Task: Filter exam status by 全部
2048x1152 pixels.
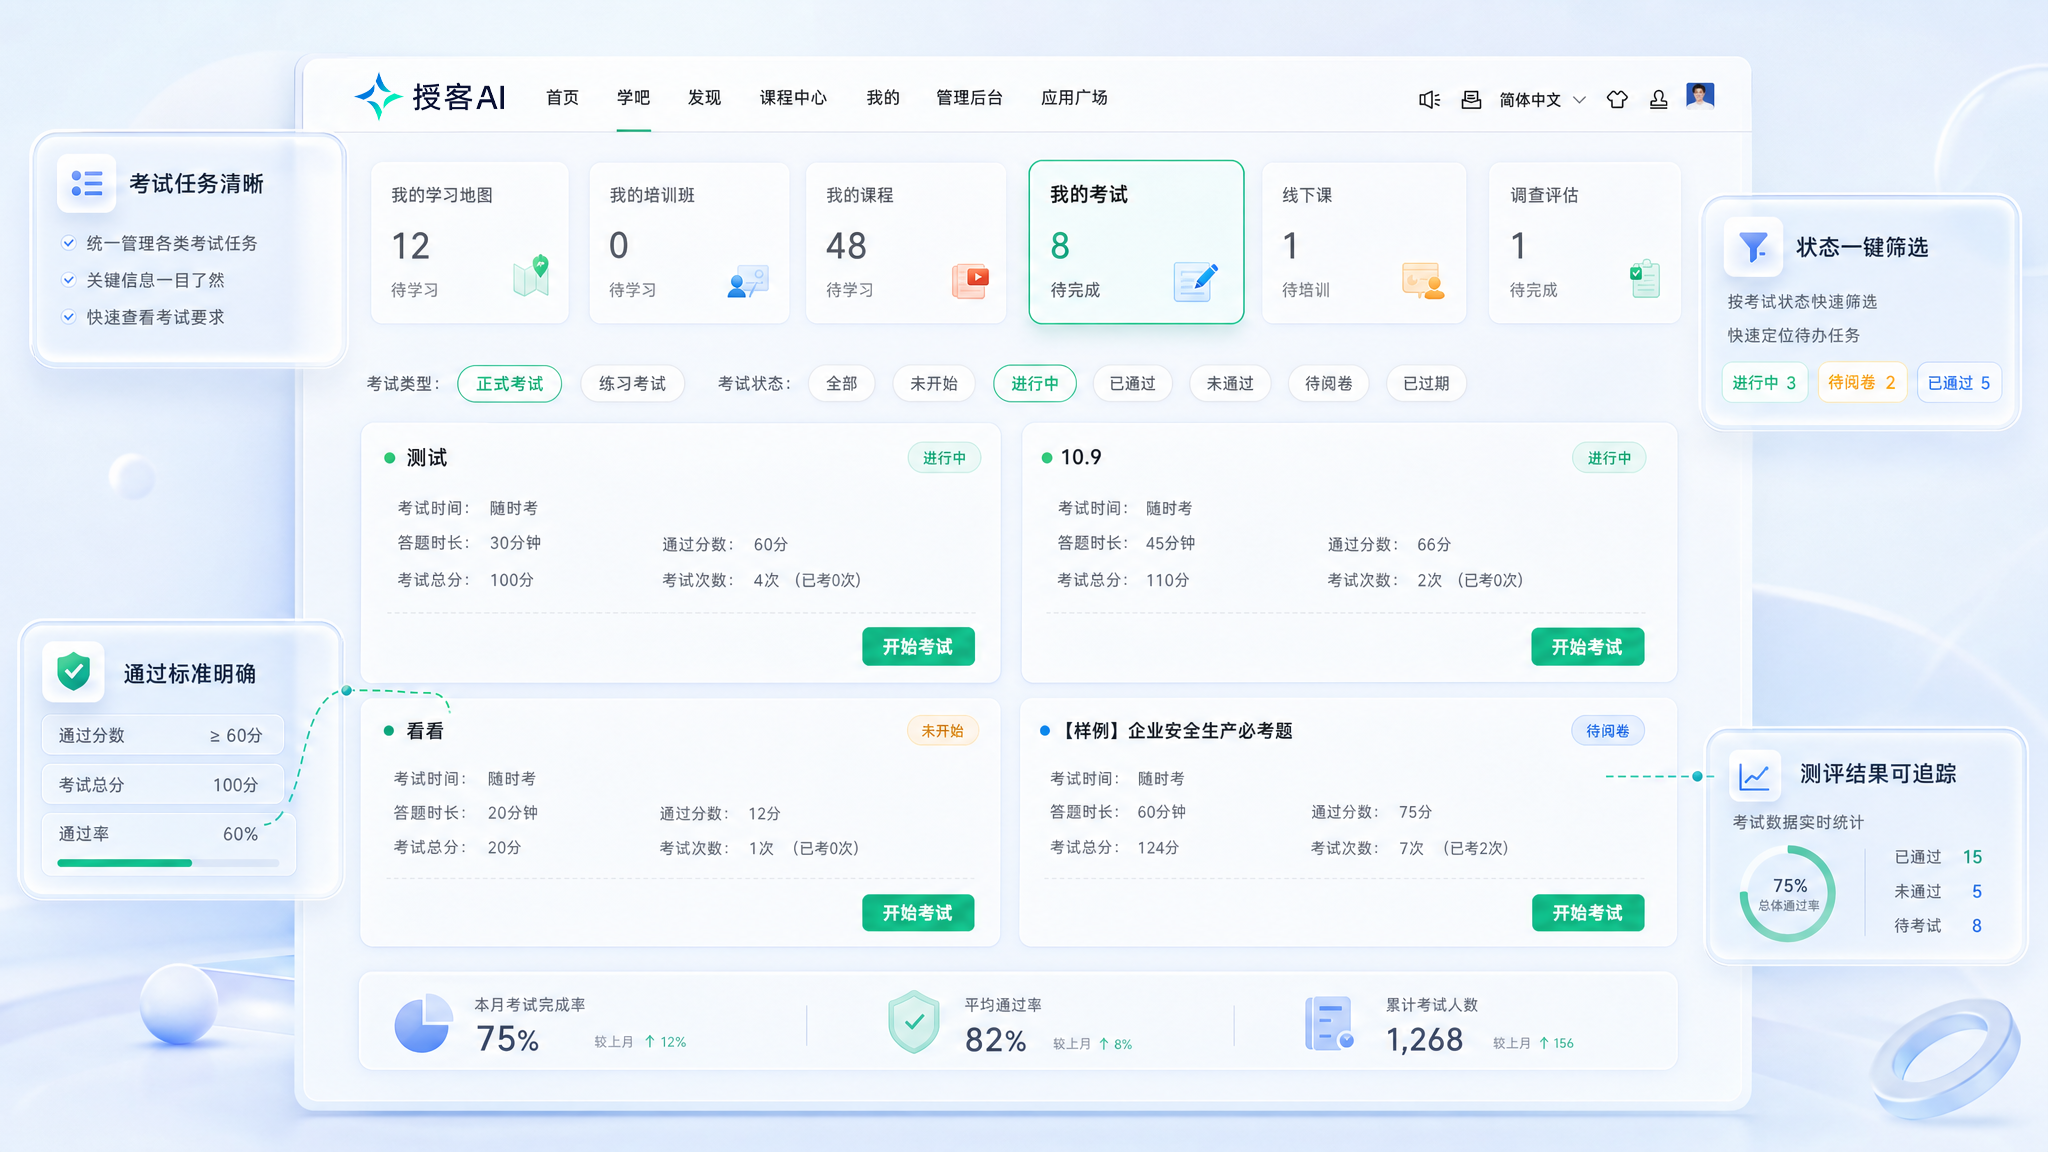Action: tap(842, 384)
